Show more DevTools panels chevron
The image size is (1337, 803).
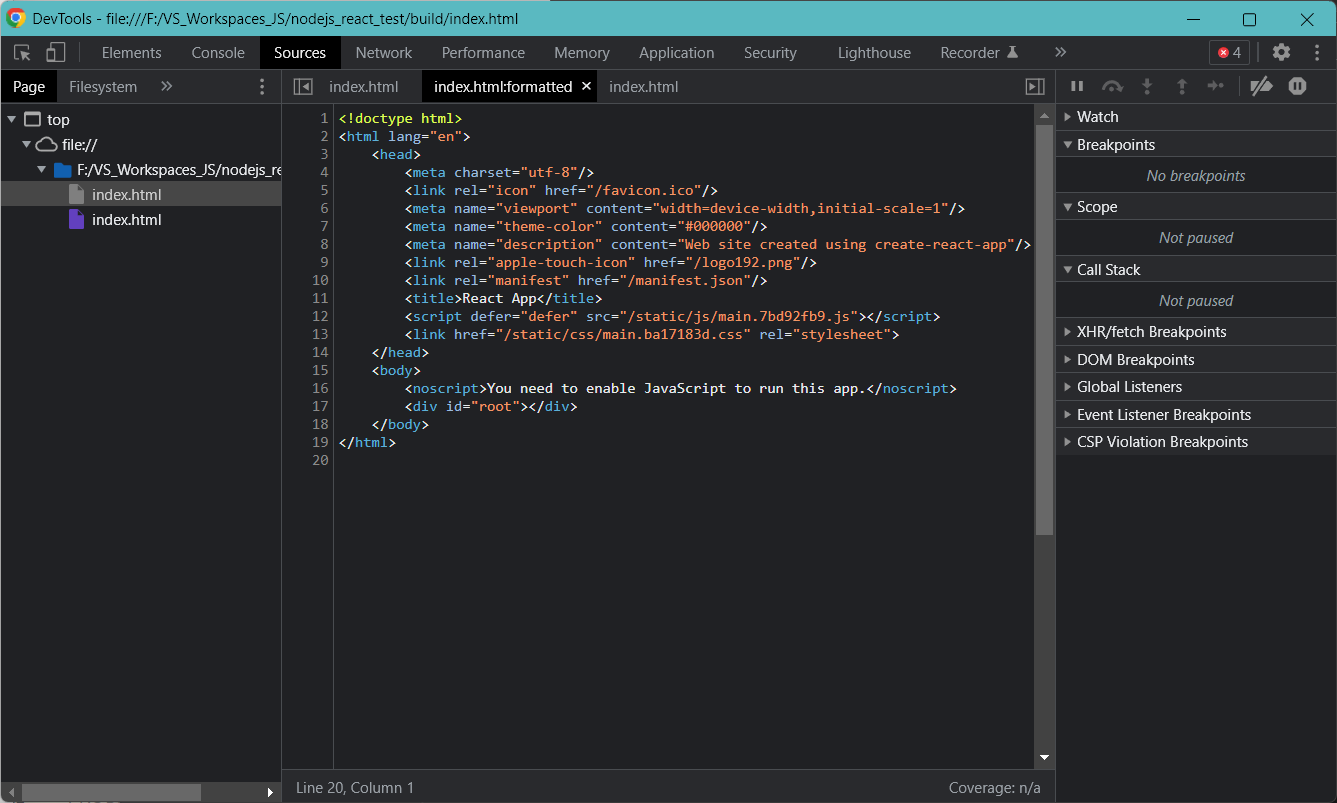point(1060,52)
